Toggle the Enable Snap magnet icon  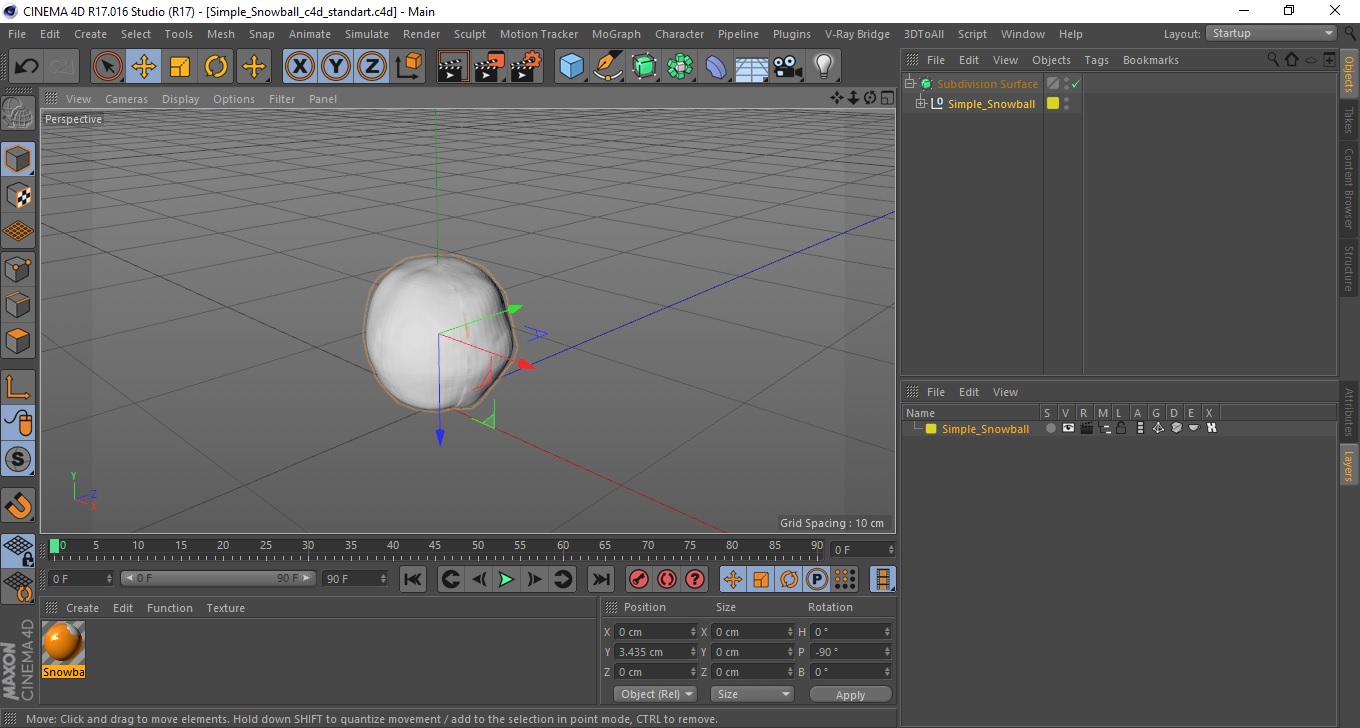(18, 505)
